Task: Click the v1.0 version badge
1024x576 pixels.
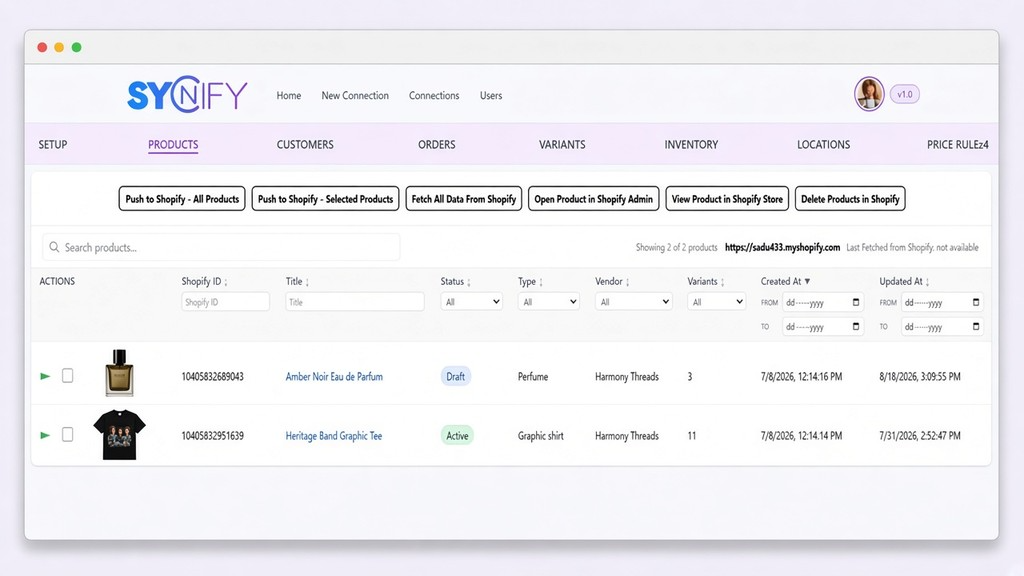Action: pyautogui.click(x=904, y=94)
